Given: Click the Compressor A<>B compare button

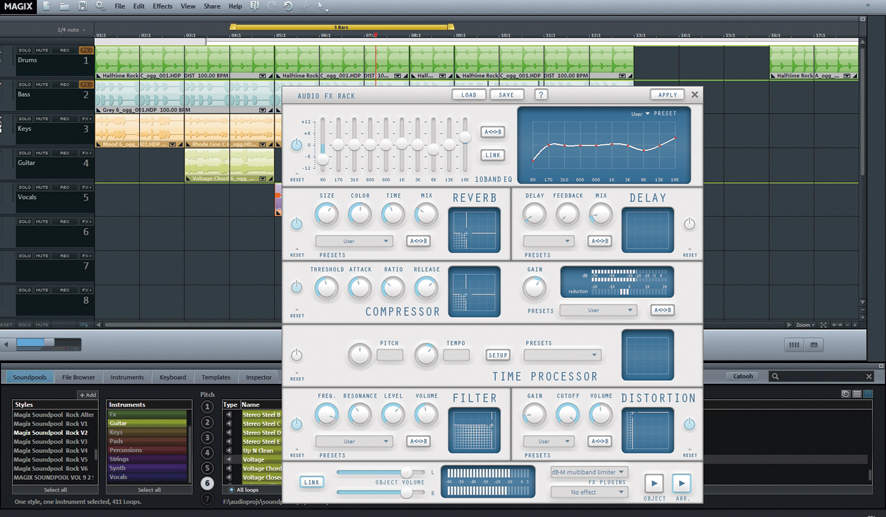Looking at the screenshot, I should (x=662, y=310).
